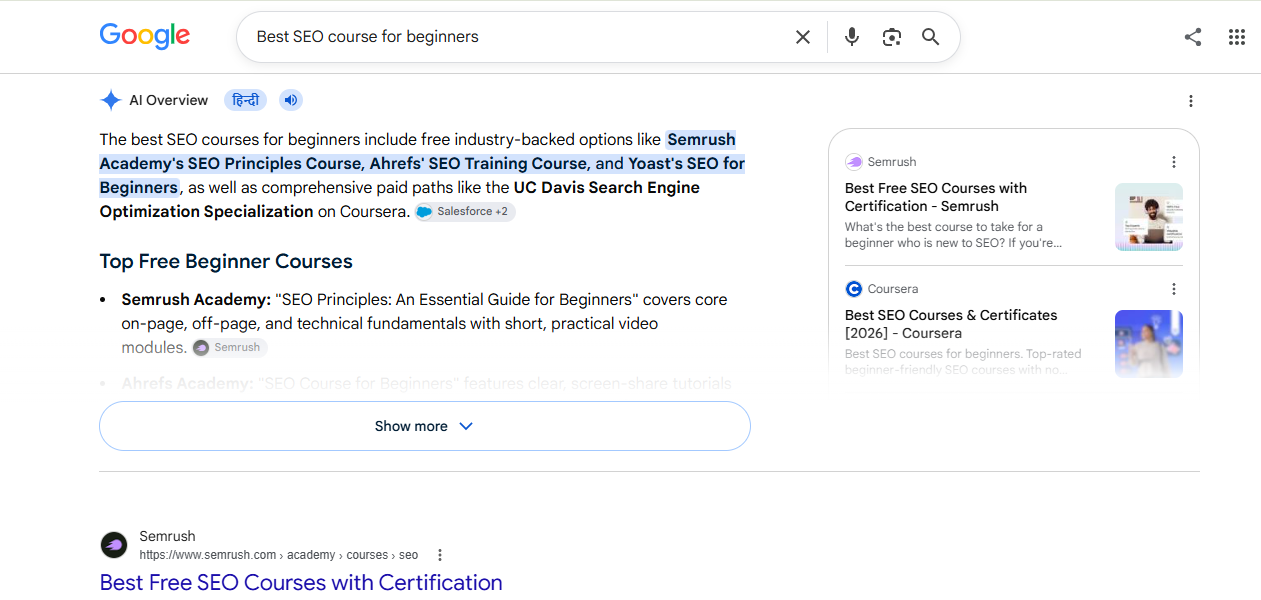Click the Top Free Beginner Courses heading
Viewport: 1261px width, 600px height.
click(x=226, y=261)
